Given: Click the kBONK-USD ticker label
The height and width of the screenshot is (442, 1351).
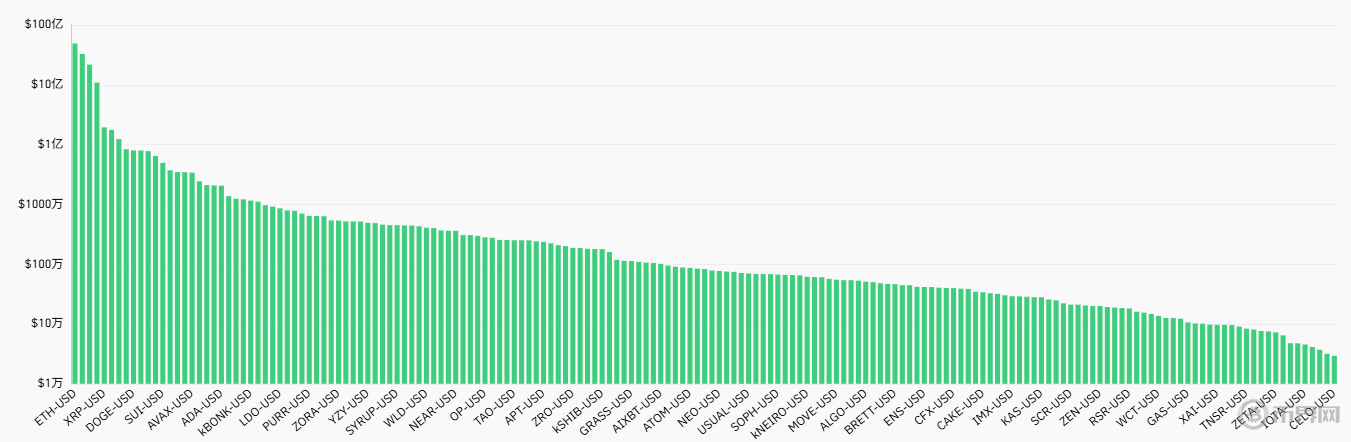Looking at the screenshot, I should coord(227,411).
